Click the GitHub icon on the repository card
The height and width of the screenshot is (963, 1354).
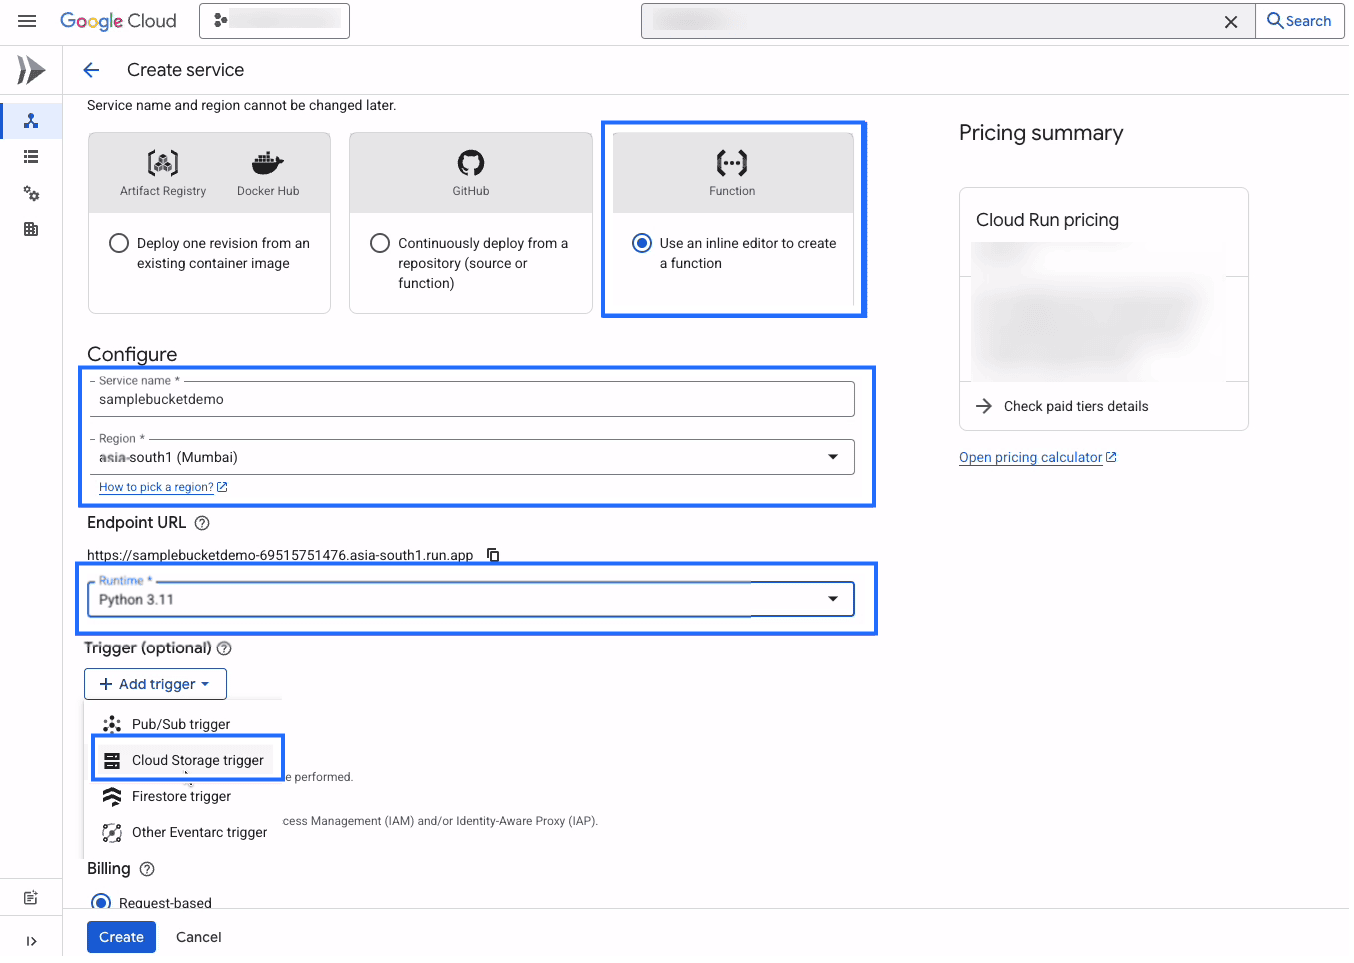(x=470, y=163)
